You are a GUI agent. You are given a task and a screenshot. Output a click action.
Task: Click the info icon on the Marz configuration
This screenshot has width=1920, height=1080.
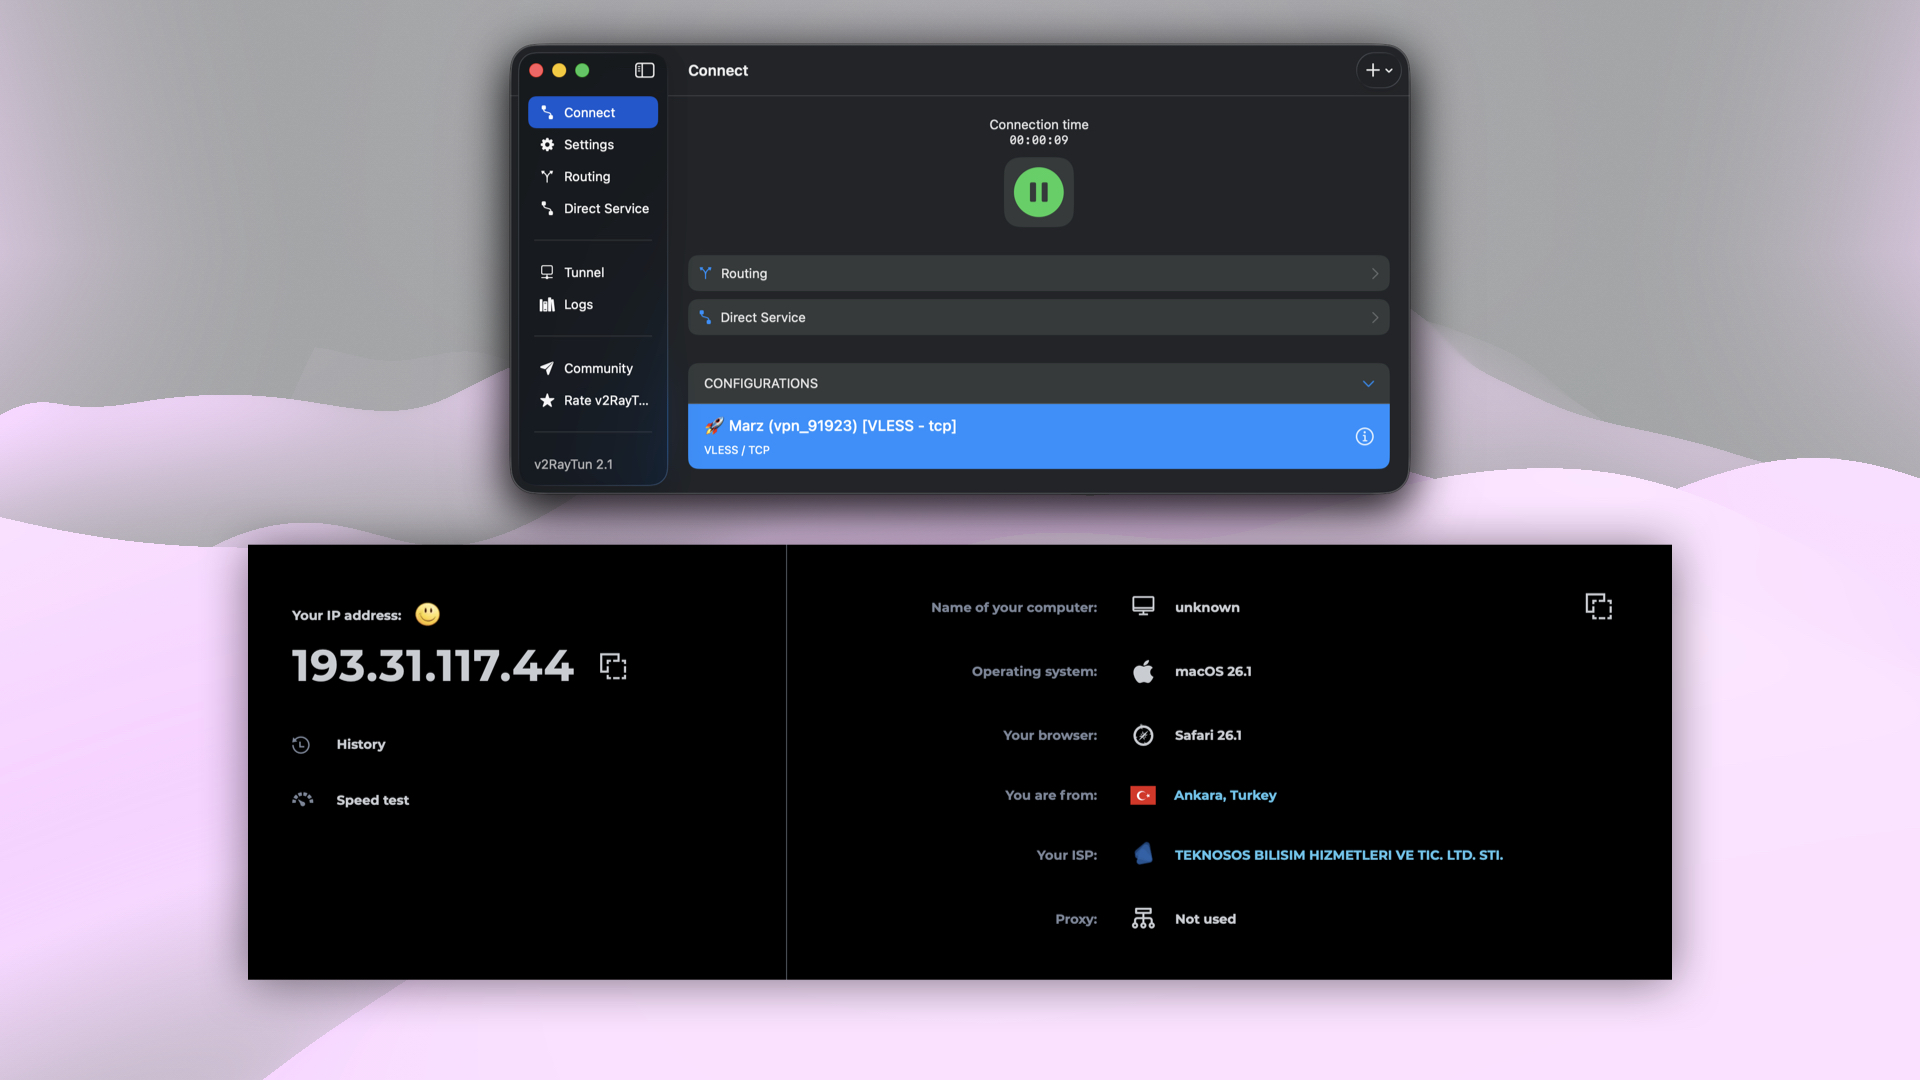(x=1364, y=436)
